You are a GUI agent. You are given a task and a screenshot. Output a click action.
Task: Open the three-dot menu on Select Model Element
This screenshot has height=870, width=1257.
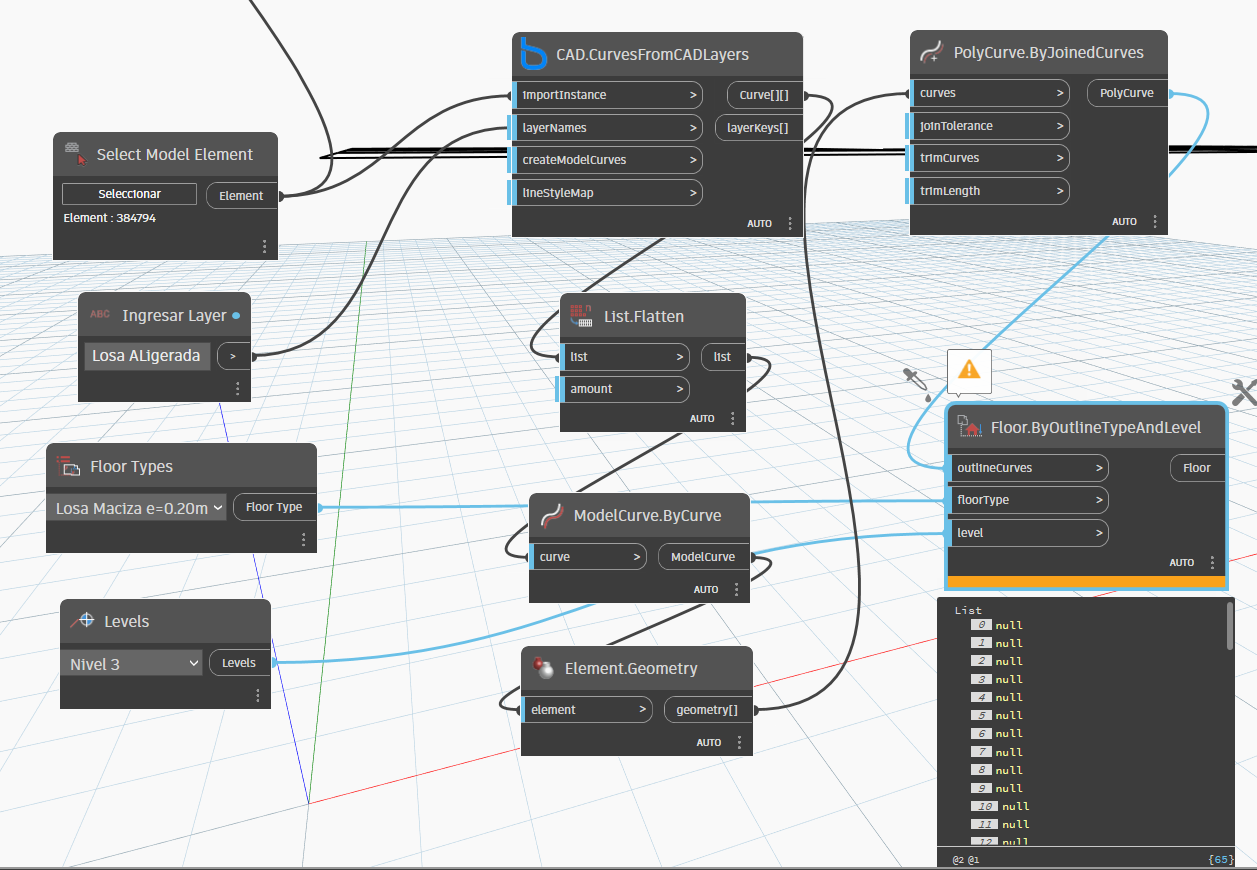264,245
